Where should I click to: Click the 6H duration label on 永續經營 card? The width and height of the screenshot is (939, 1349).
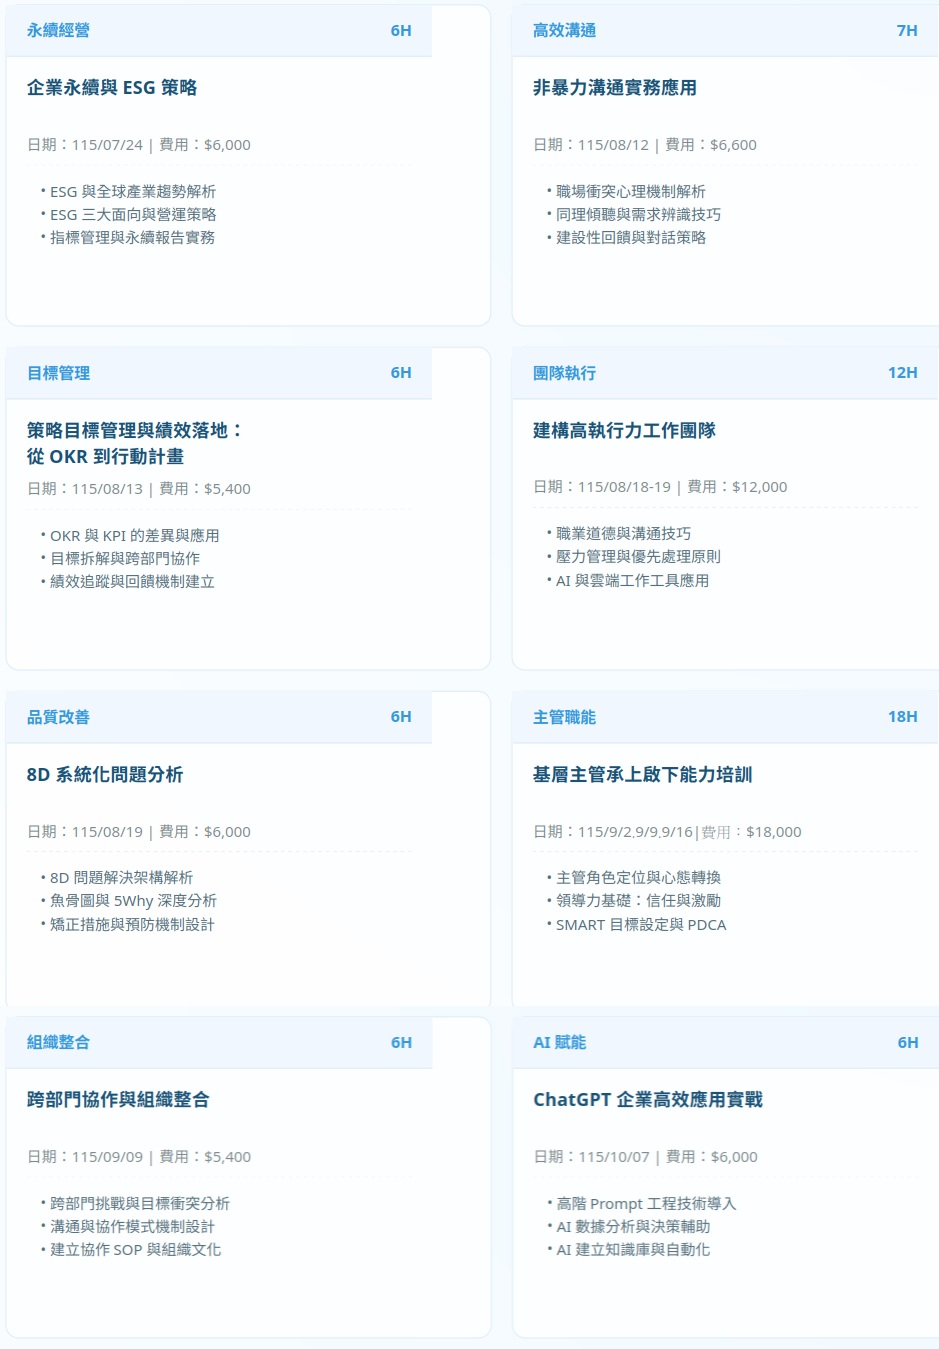pos(400,30)
